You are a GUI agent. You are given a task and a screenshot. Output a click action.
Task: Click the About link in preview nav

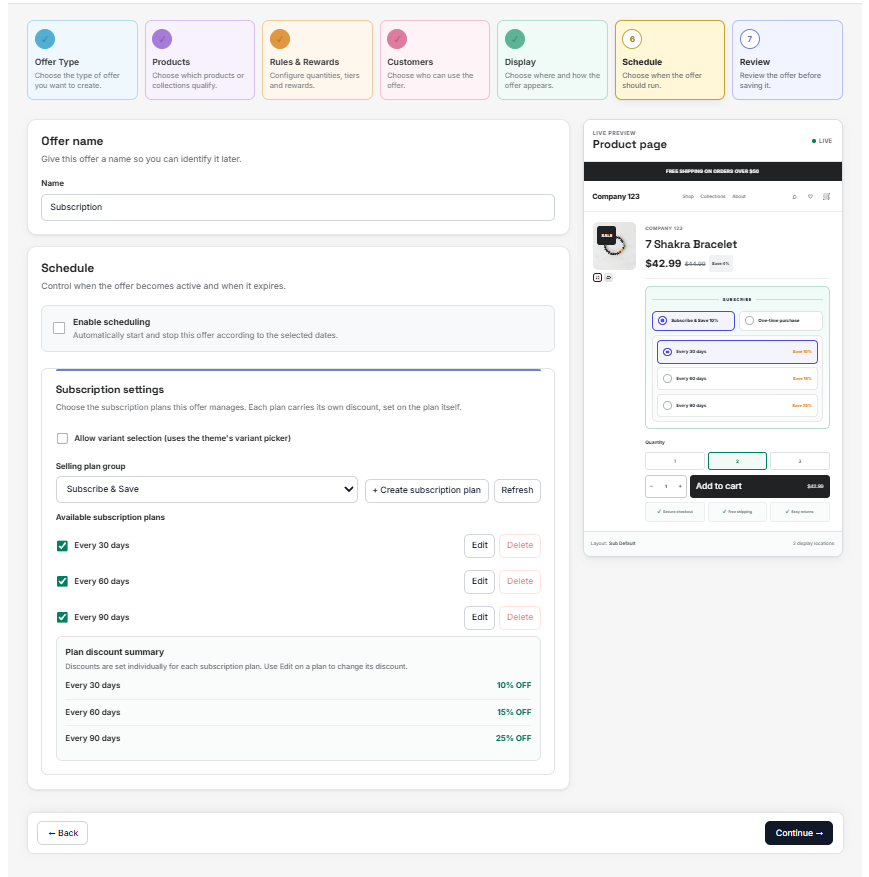pos(739,197)
